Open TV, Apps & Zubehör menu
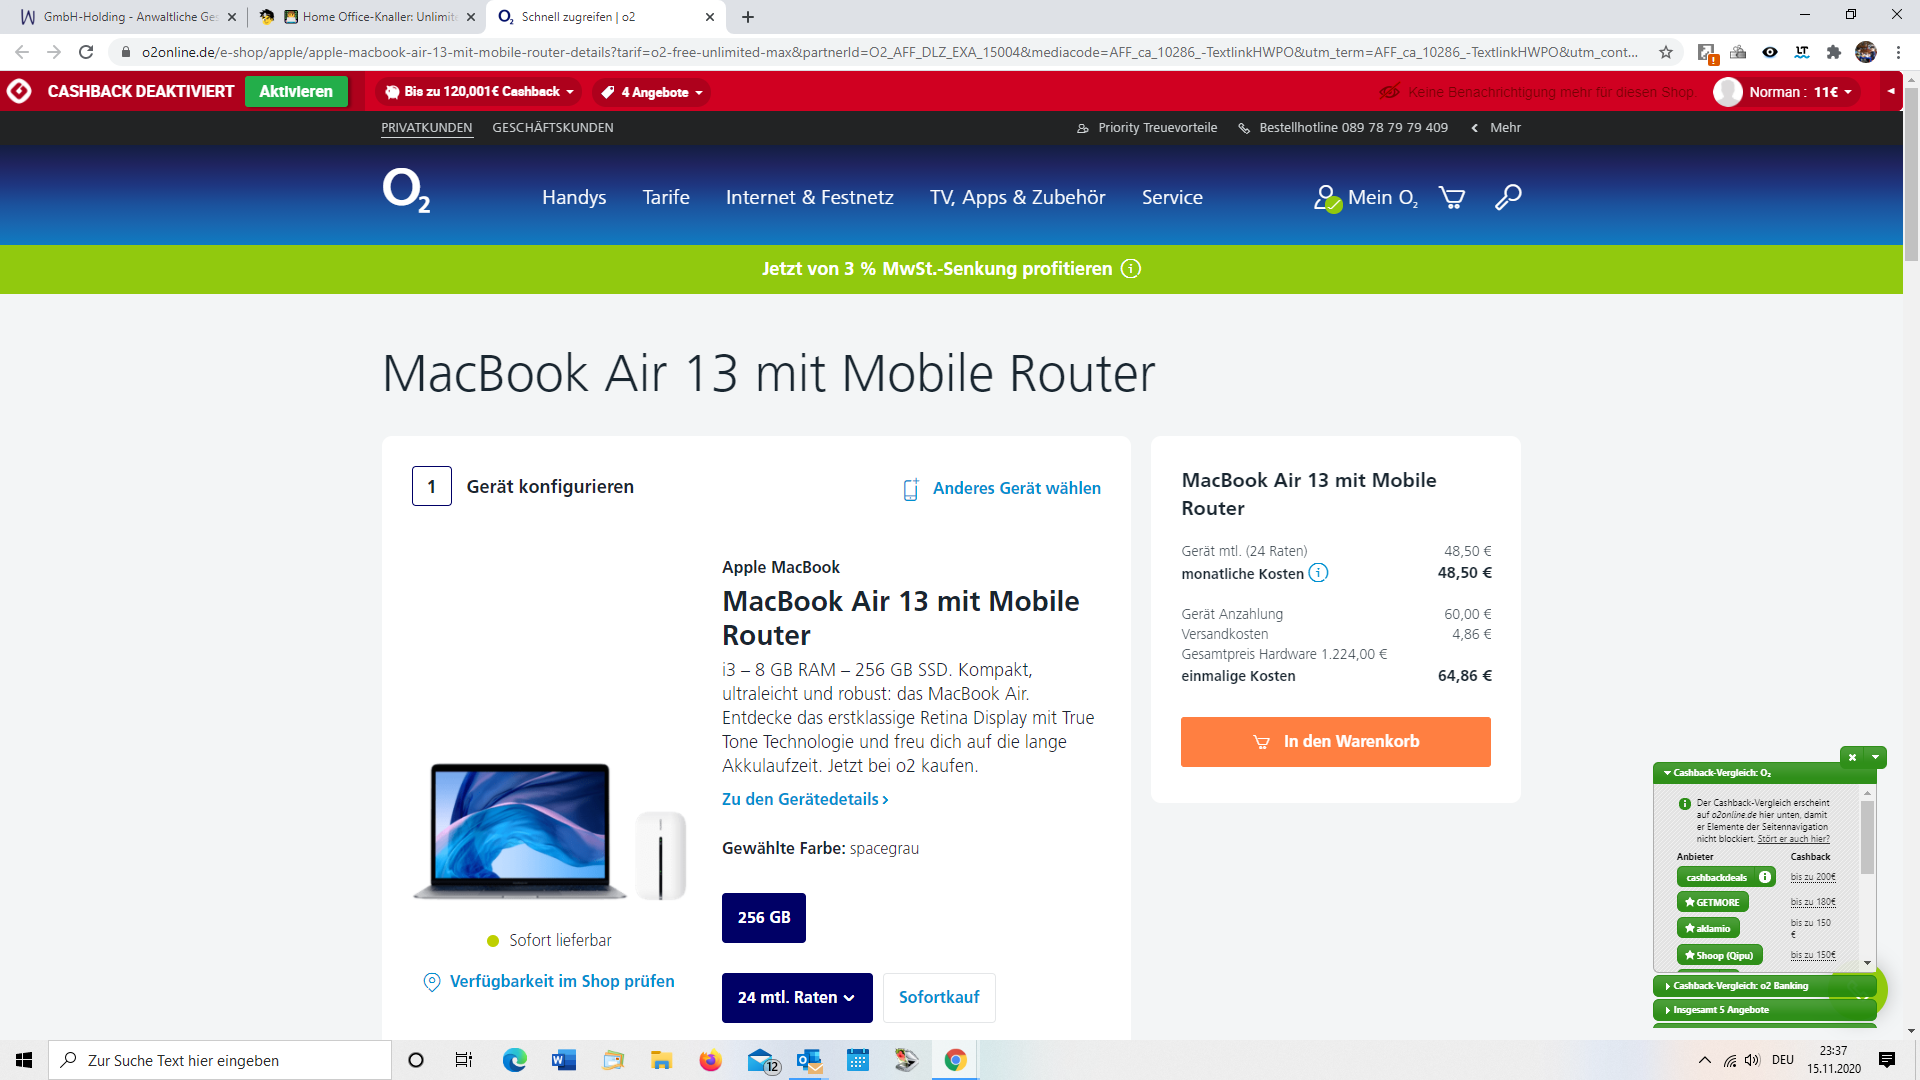Screen dimensions: 1920x1080 (1018, 197)
